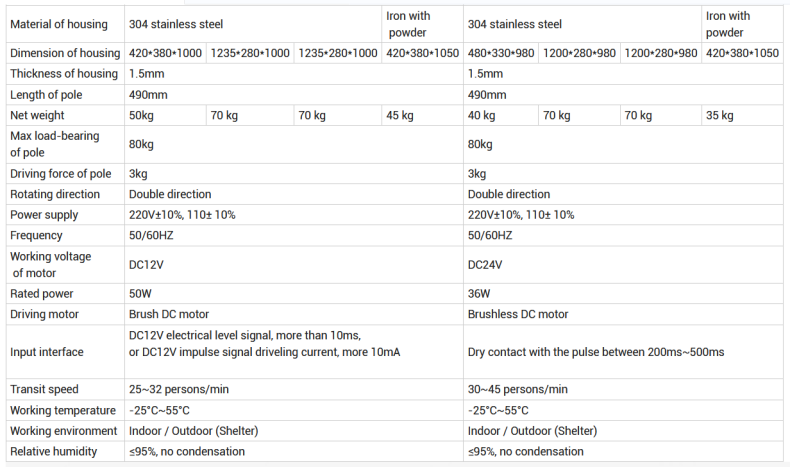Screen dimensions: 790x467
Task: Select the 36W rated power cell
Action: (479, 294)
